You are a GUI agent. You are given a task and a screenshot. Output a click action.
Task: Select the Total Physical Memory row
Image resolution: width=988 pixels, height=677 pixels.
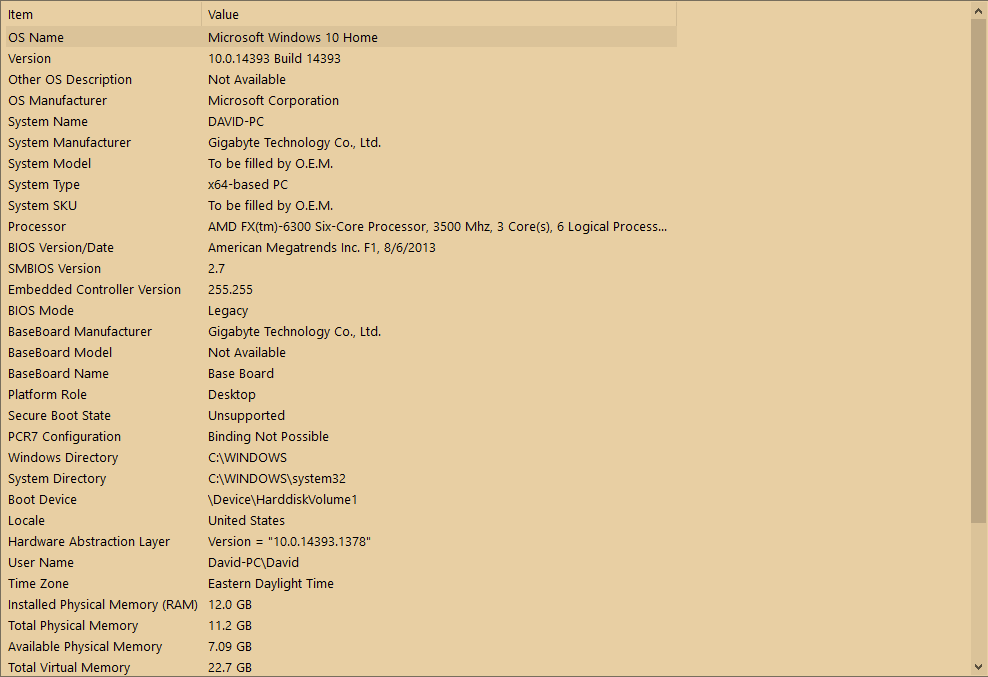click(x=341, y=626)
